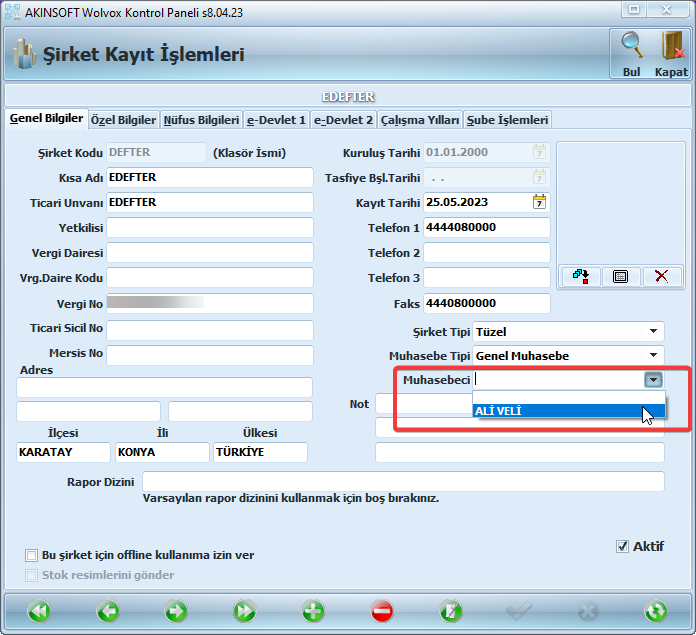Image resolution: width=696 pixels, height=635 pixels.
Task: Click the Kapat door exit icon
Action: 672,45
